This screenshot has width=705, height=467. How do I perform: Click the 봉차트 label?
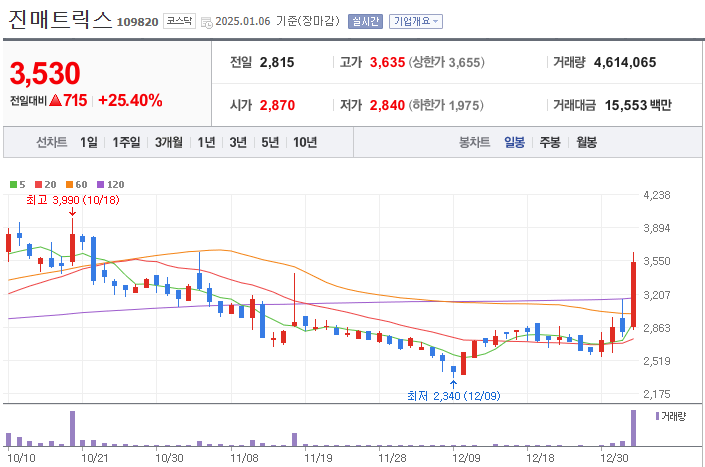click(474, 142)
